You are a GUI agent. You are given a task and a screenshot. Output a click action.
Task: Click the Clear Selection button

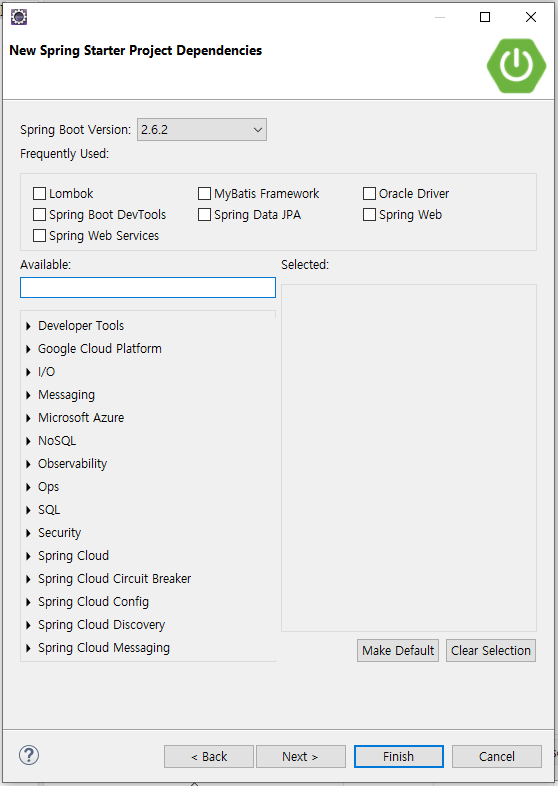pos(491,651)
